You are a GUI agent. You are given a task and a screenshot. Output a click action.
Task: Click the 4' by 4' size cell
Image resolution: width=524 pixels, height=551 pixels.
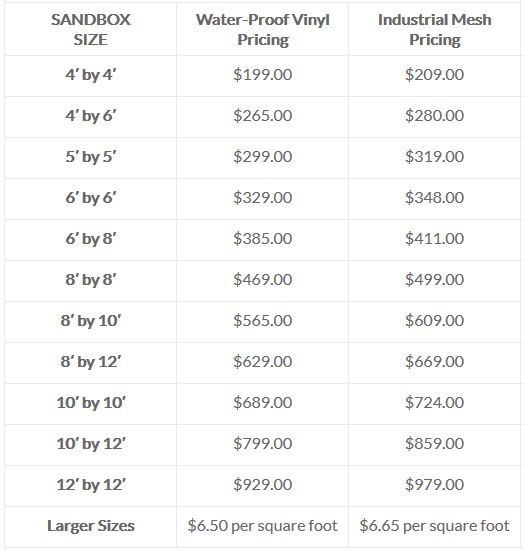(x=91, y=75)
